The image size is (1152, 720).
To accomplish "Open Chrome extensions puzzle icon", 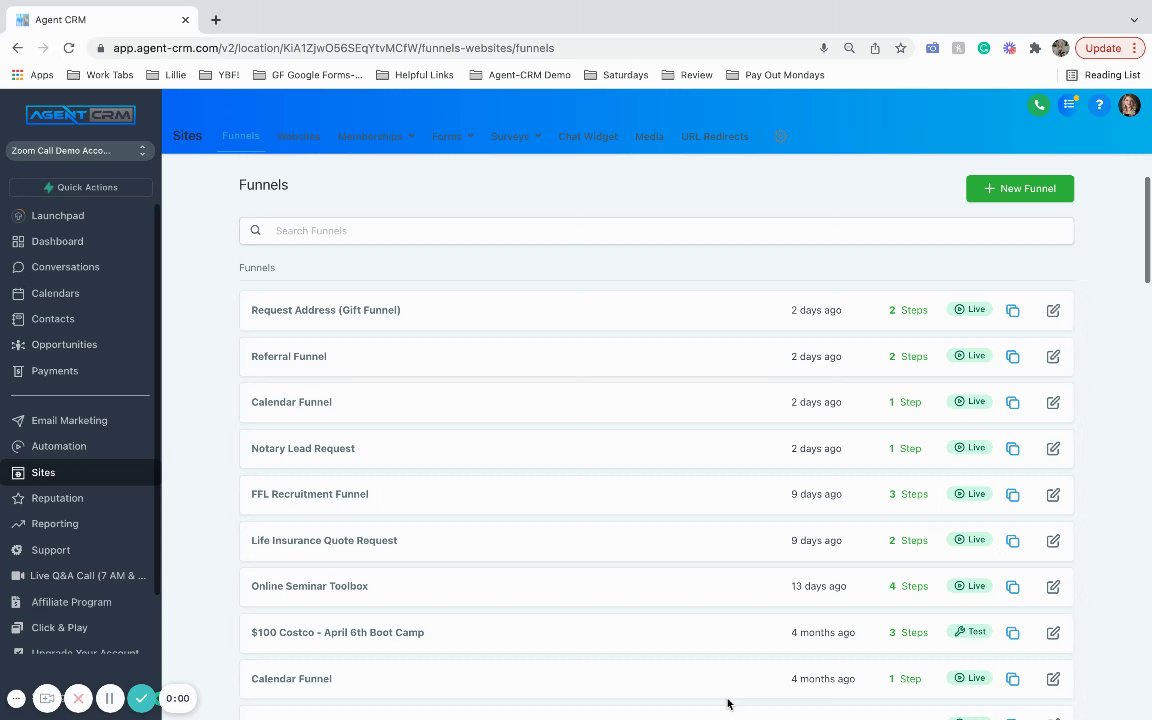I will tap(1034, 48).
